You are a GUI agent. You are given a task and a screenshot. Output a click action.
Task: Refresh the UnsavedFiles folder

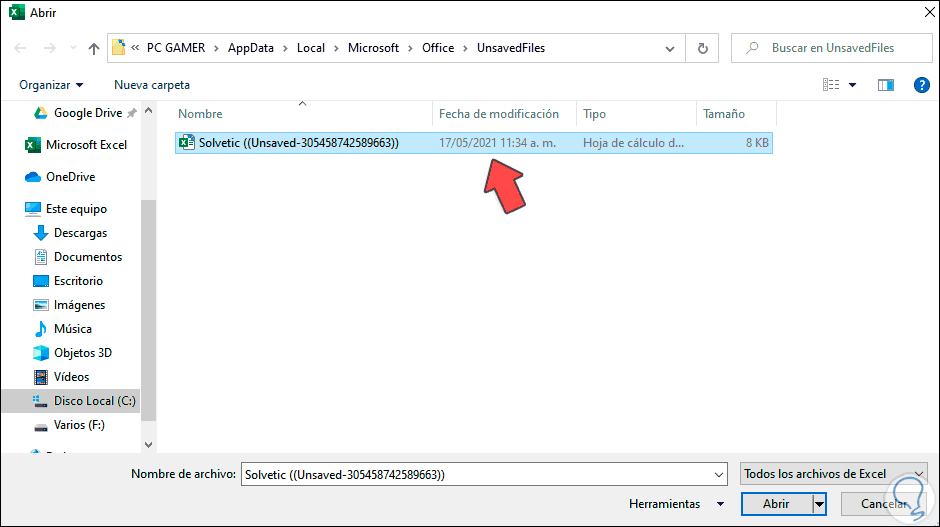[x=703, y=49]
